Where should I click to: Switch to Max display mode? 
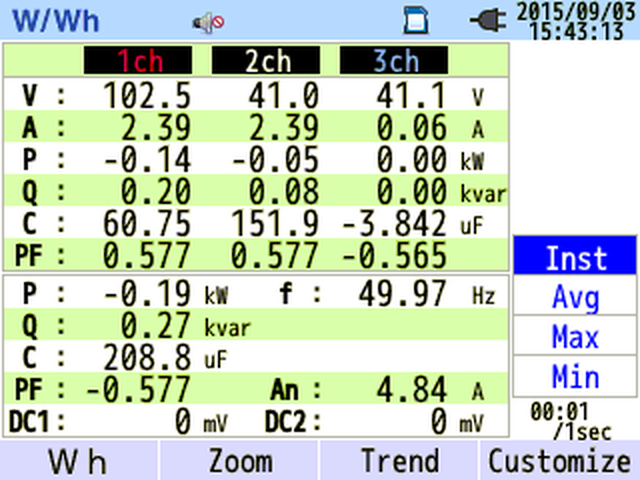coord(575,336)
